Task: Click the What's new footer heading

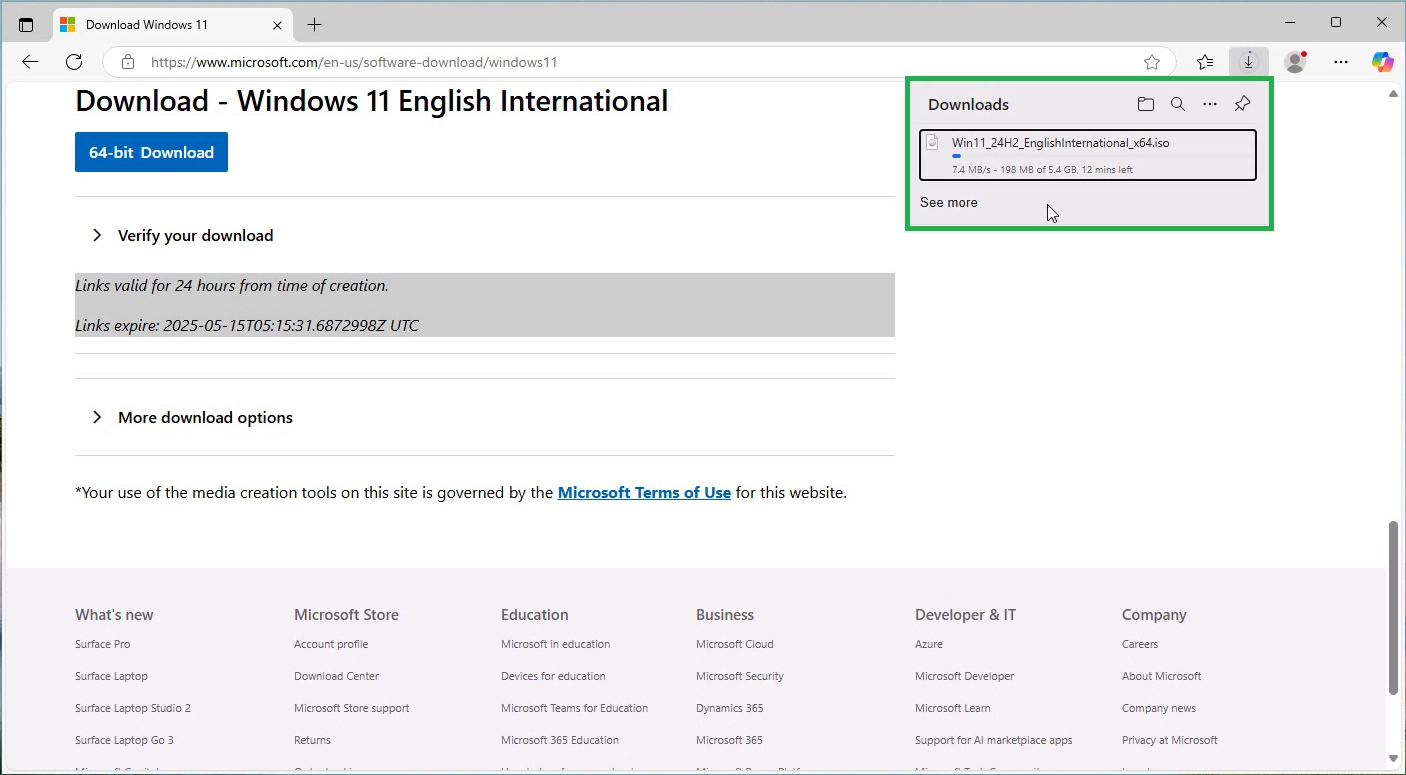Action: (x=114, y=615)
